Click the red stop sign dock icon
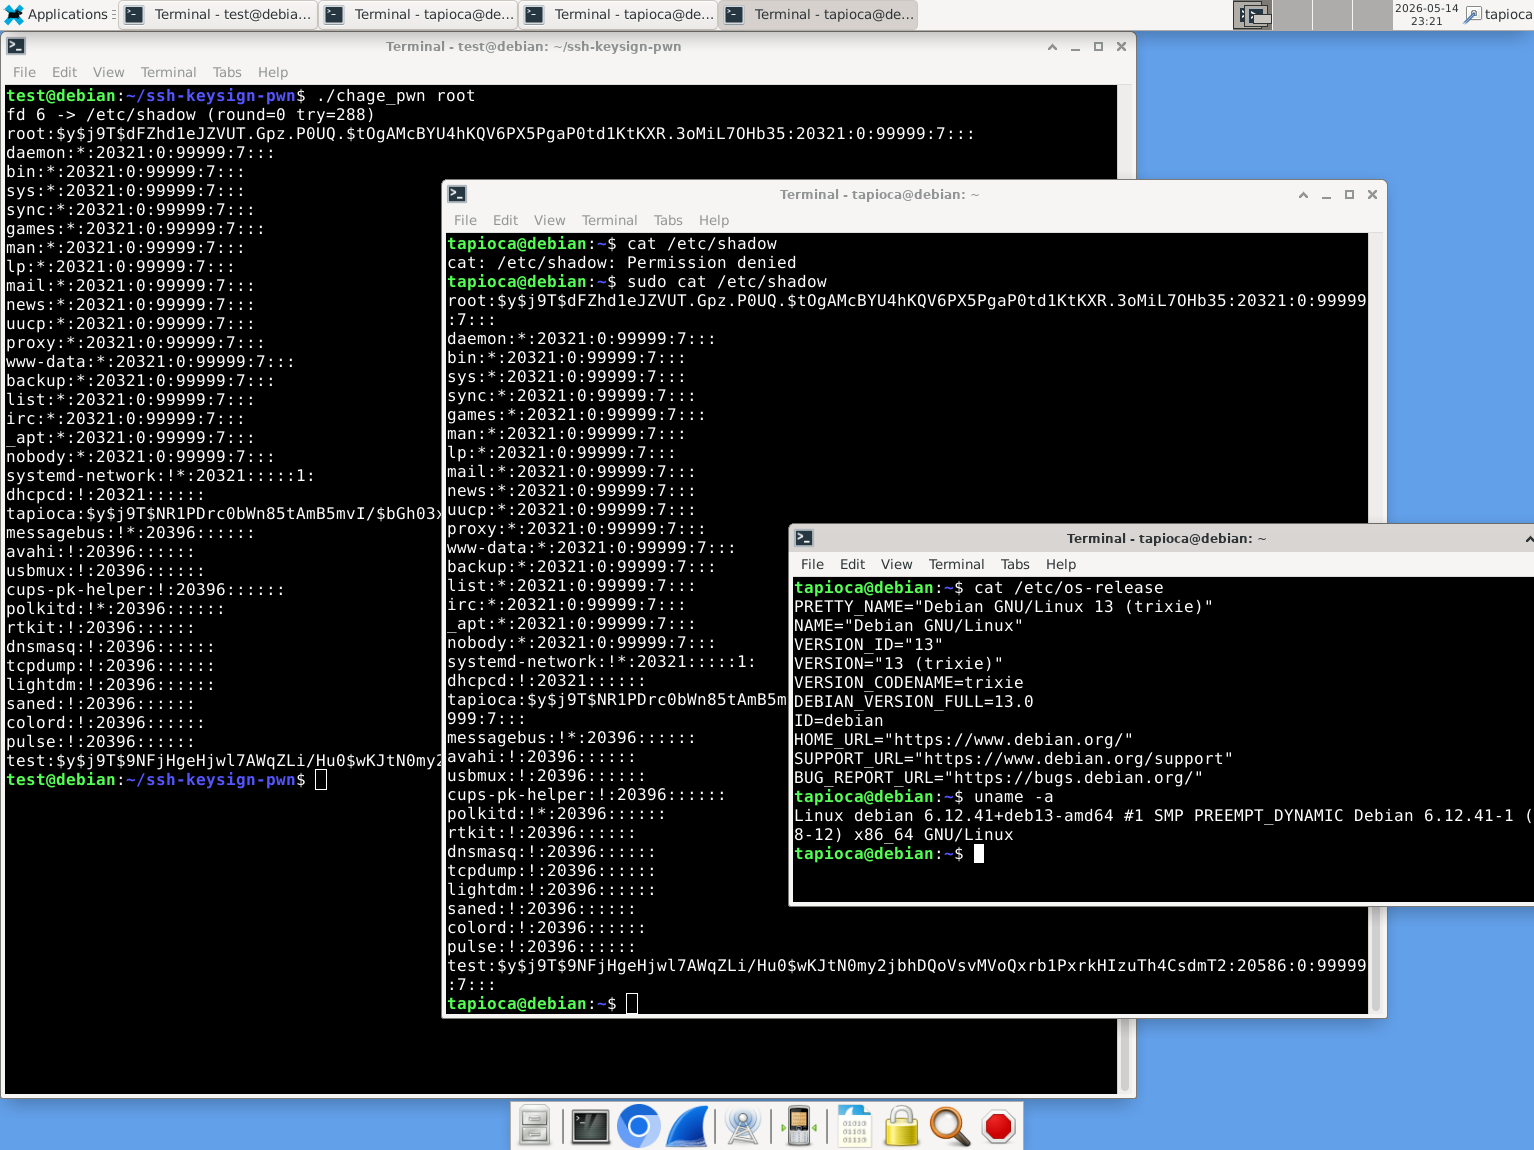This screenshot has height=1150, width=1534. click(998, 1126)
